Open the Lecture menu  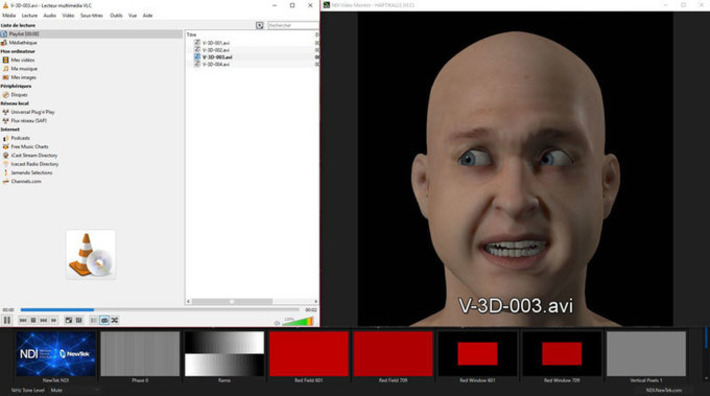29,15
